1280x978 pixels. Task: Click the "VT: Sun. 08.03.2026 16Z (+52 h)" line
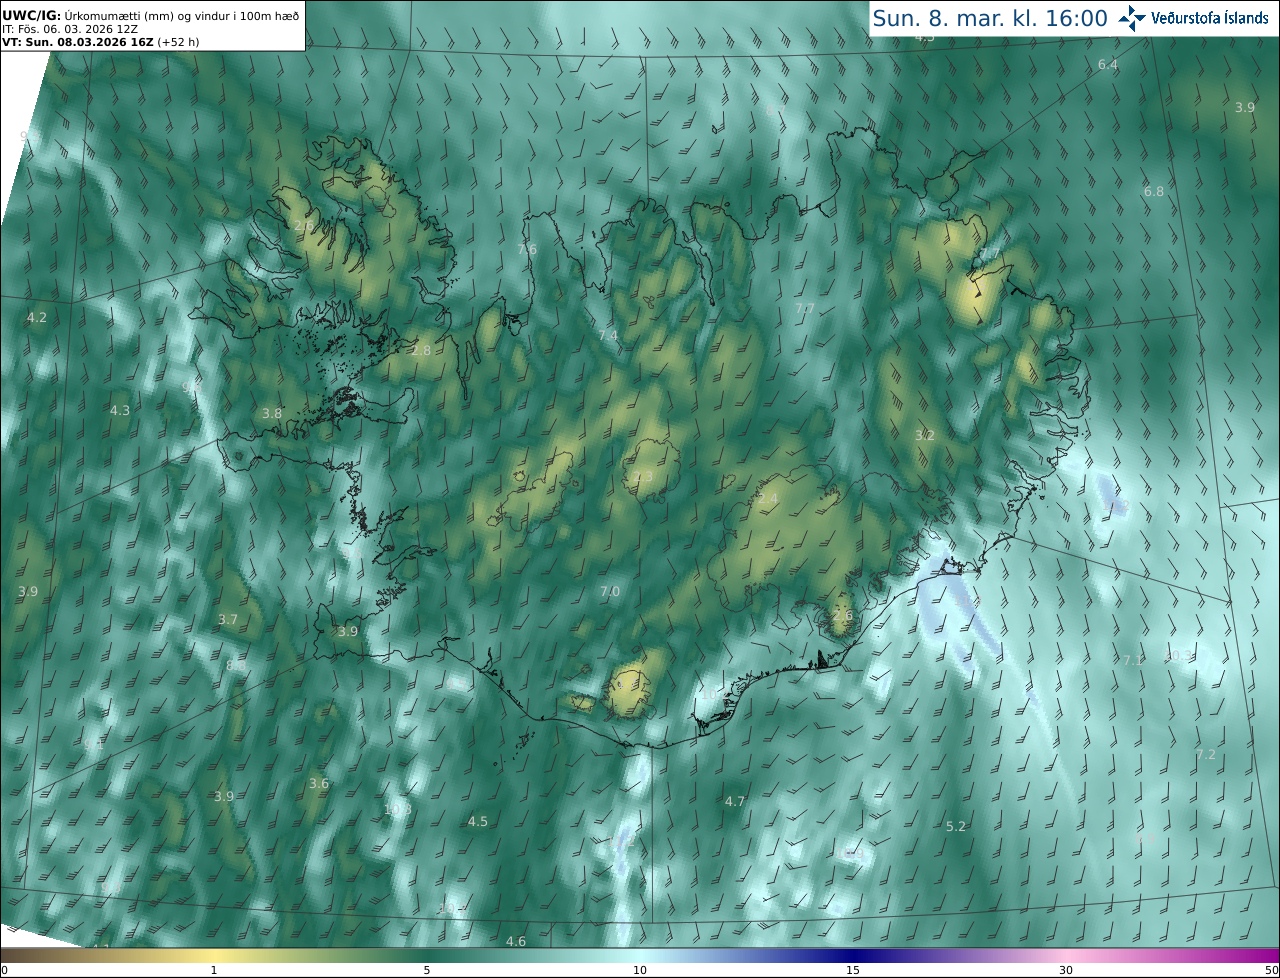point(101,42)
